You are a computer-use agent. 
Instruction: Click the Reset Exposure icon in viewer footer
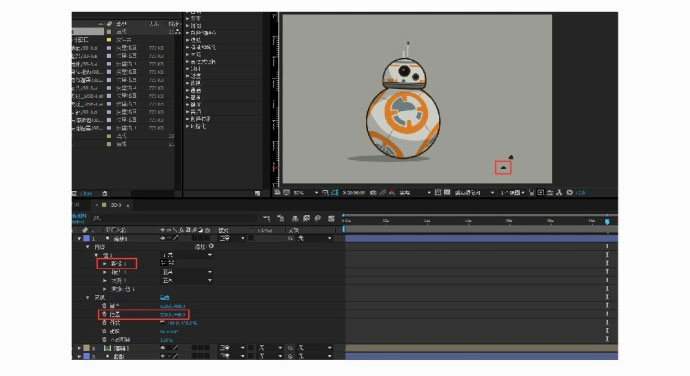click(569, 192)
